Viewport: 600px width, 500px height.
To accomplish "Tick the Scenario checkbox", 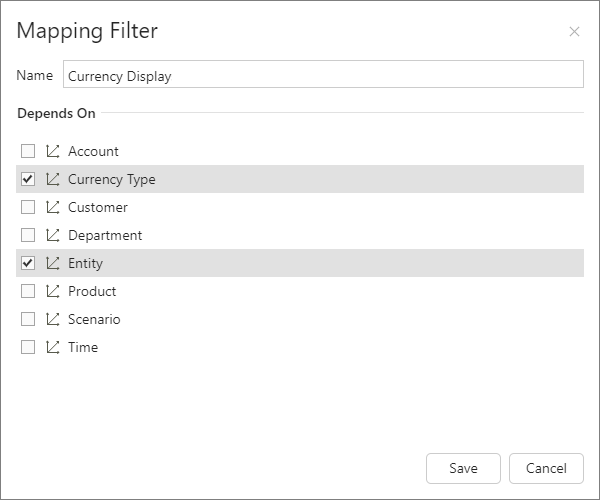I will point(28,319).
